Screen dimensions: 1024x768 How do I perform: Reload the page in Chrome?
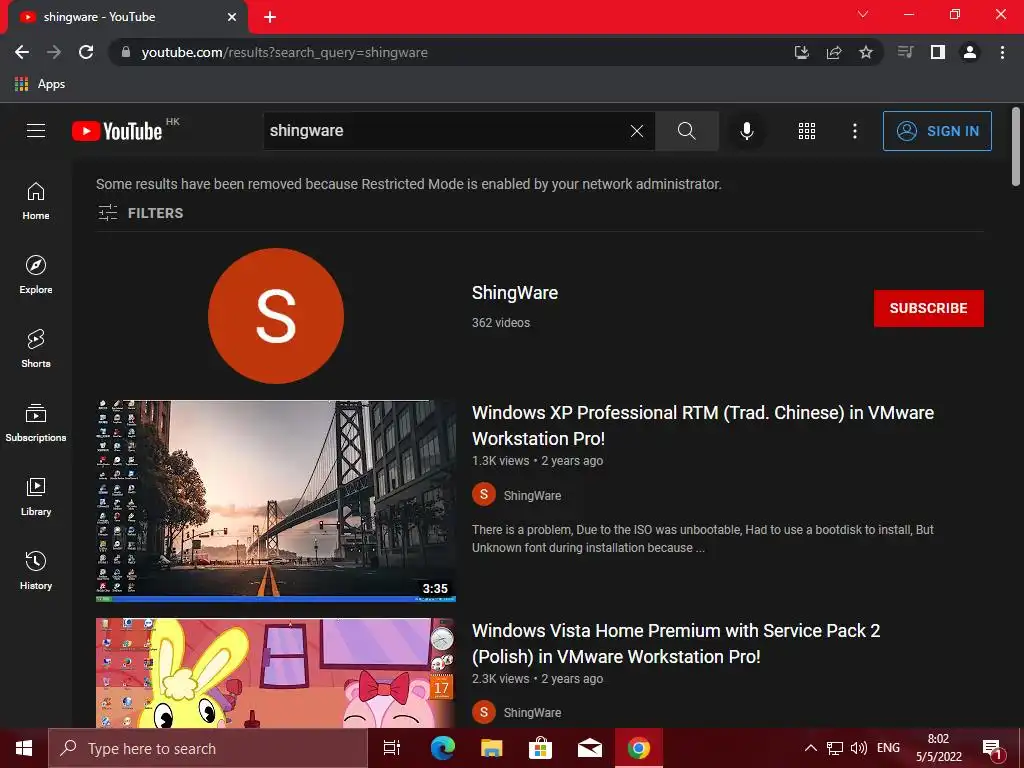86,52
